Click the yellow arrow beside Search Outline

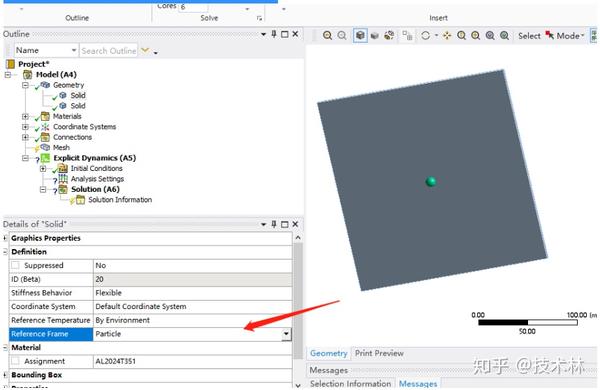coord(145,50)
